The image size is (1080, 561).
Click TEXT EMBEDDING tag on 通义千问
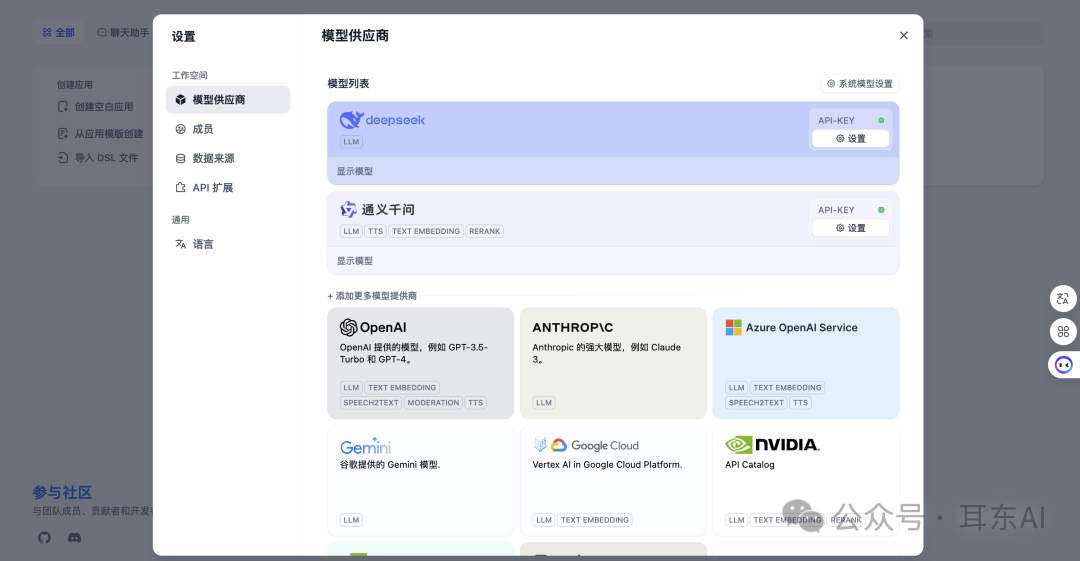click(x=426, y=232)
